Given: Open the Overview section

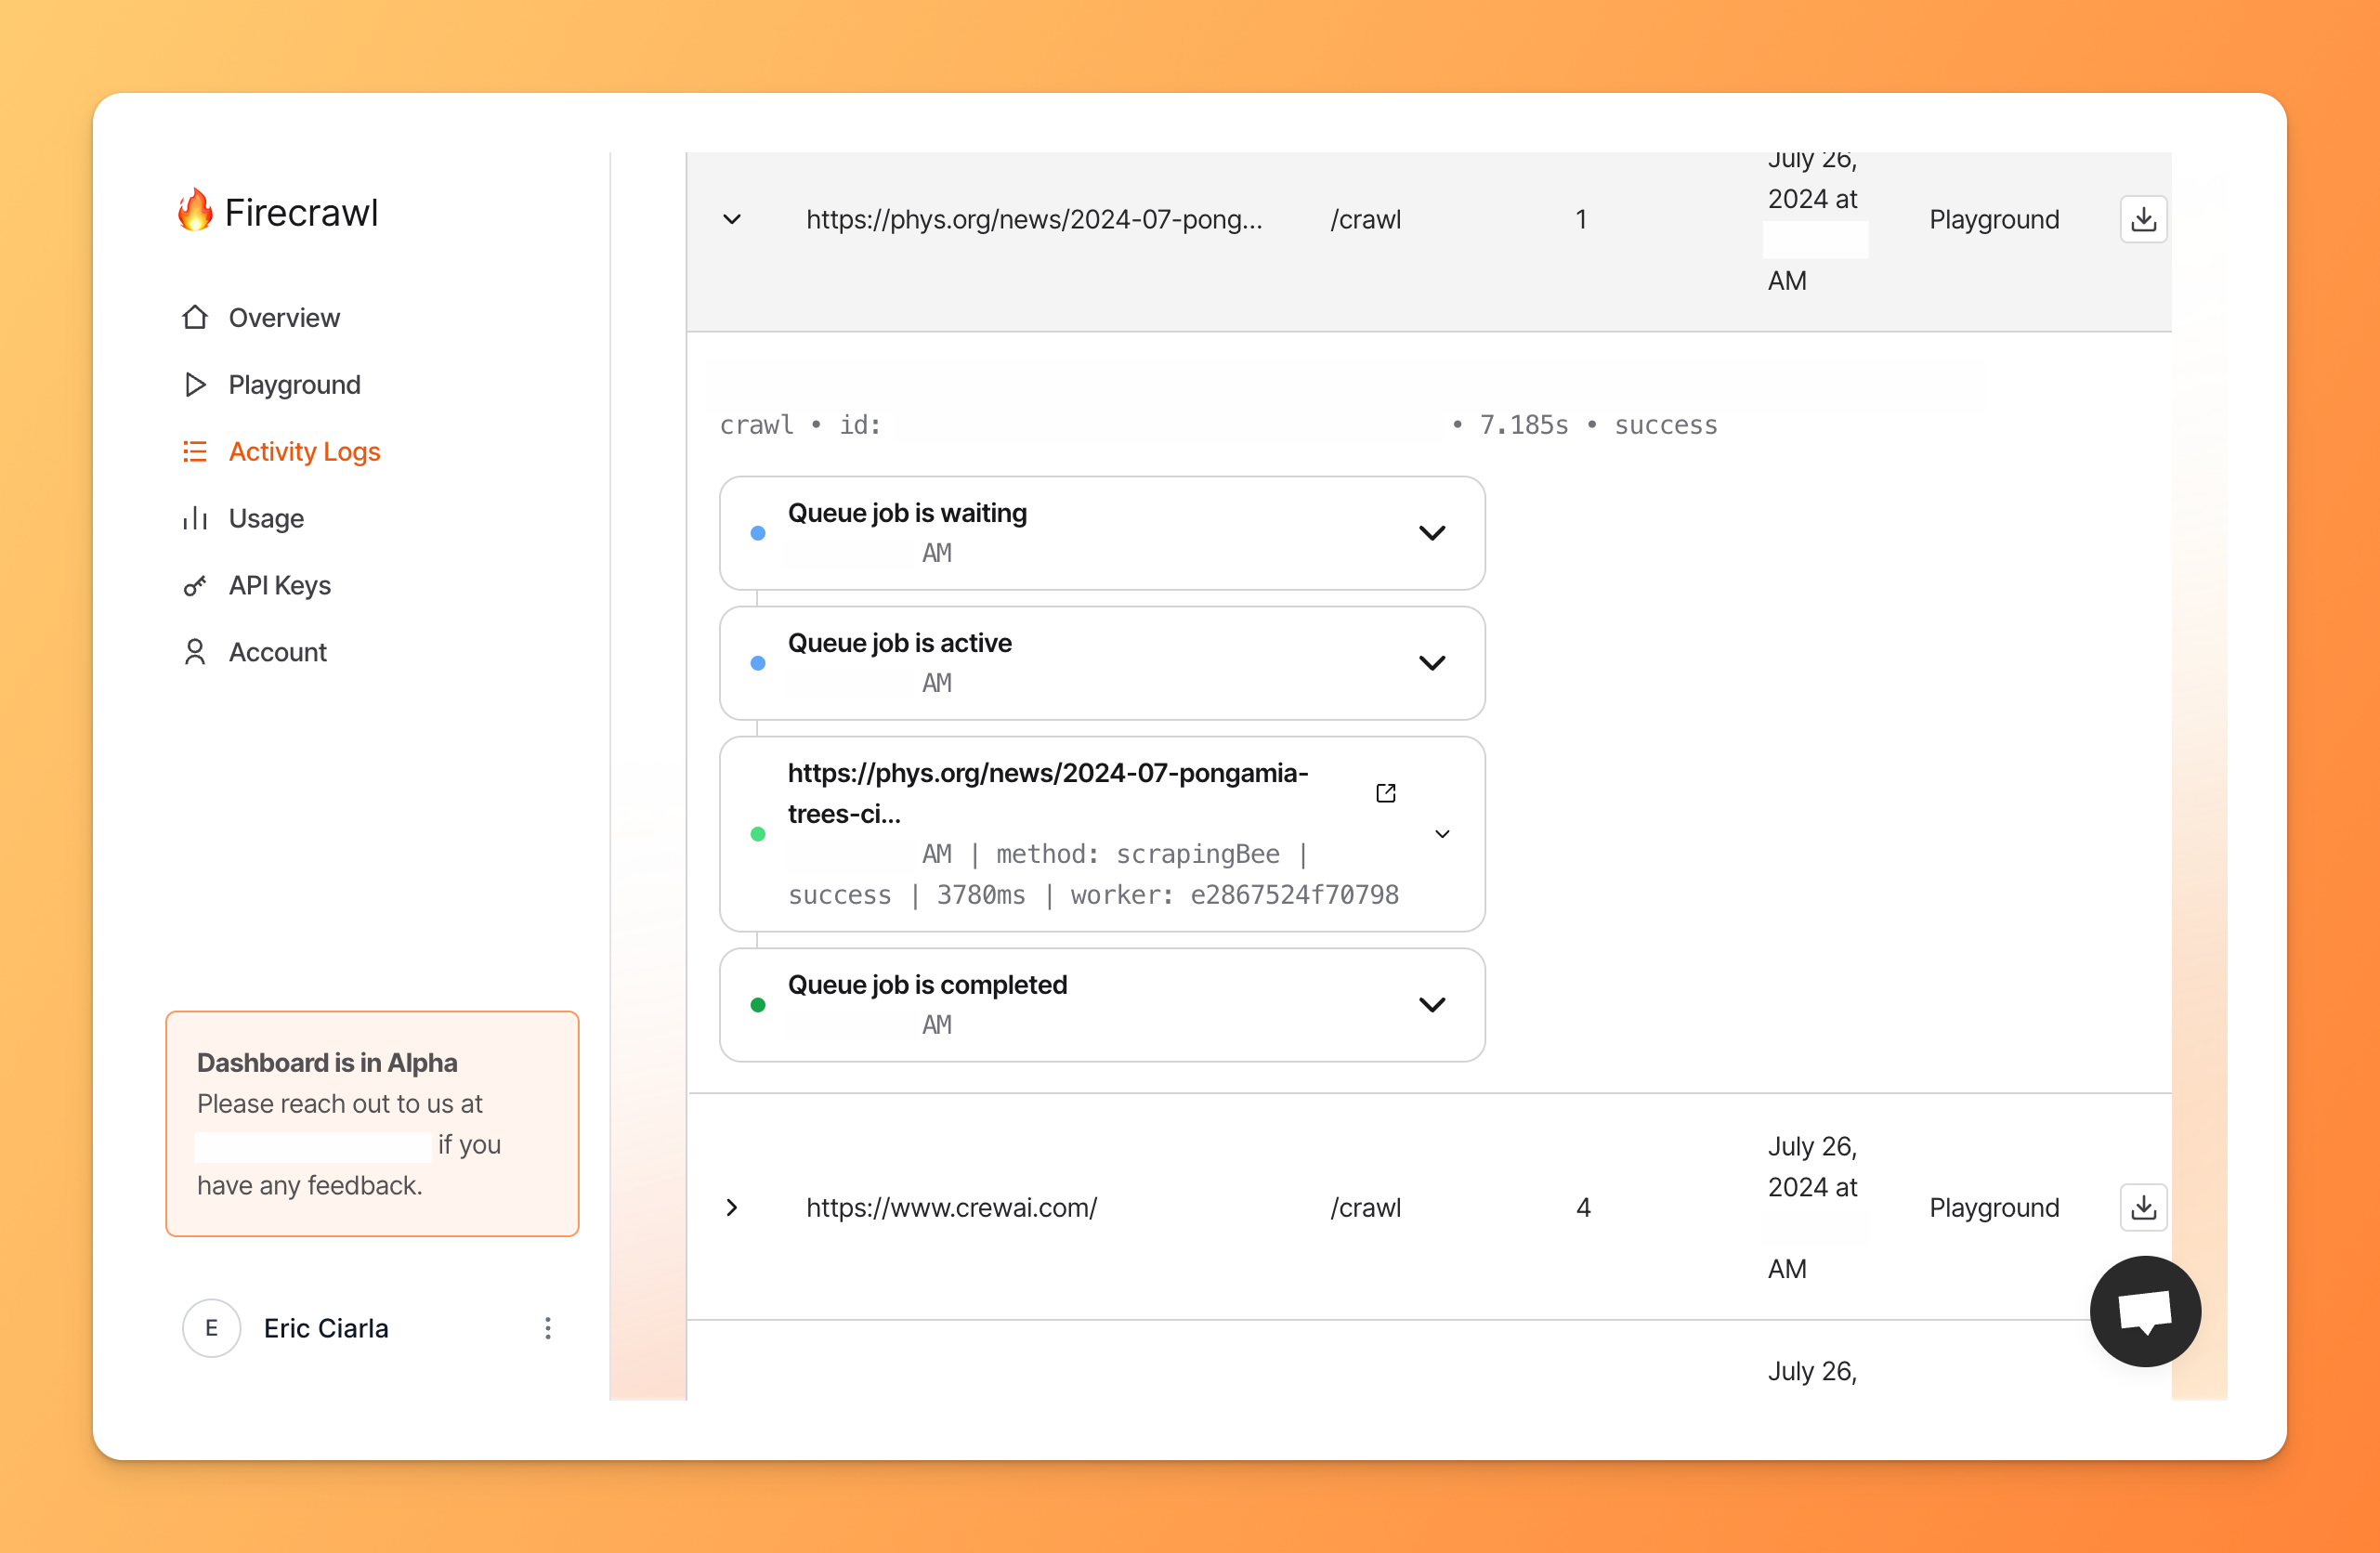Looking at the screenshot, I should coord(284,316).
